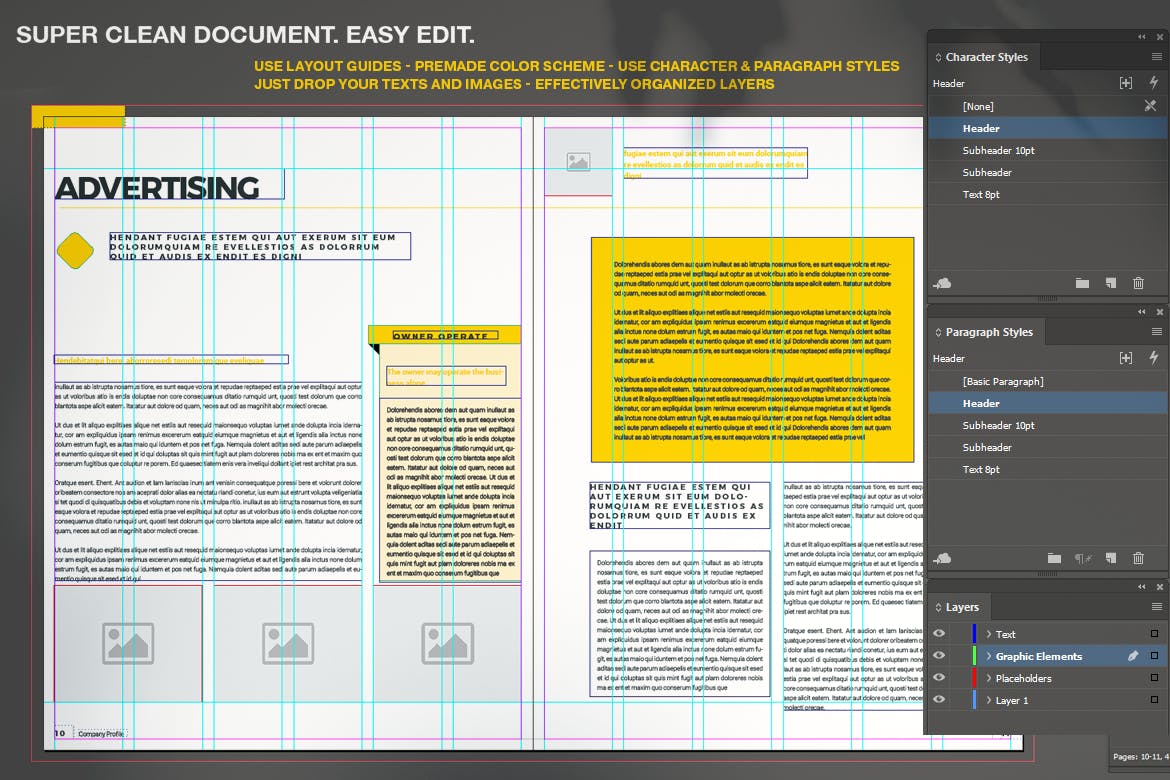
Task: Hide Layer 1 with its eye icon
Action: click(939, 700)
